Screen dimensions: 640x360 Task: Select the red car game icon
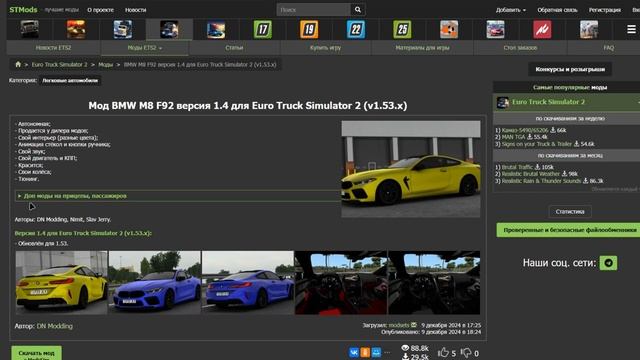496,29
